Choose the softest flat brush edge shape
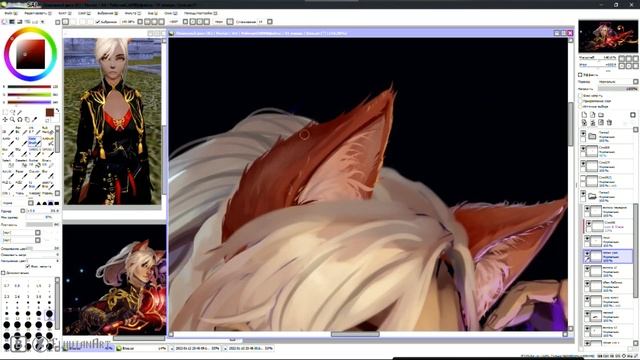 pos(57,203)
